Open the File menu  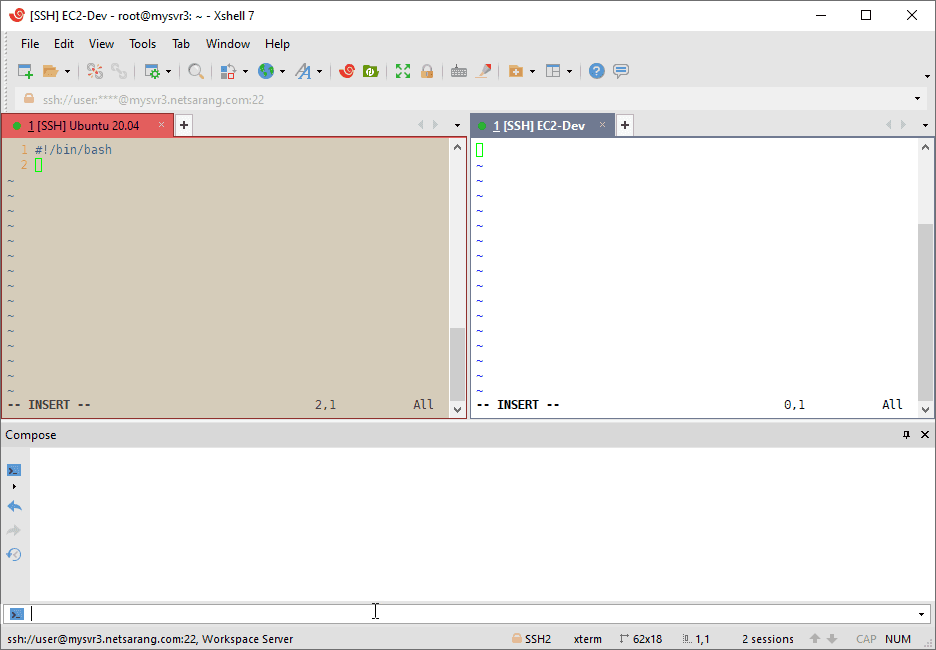pos(30,44)
